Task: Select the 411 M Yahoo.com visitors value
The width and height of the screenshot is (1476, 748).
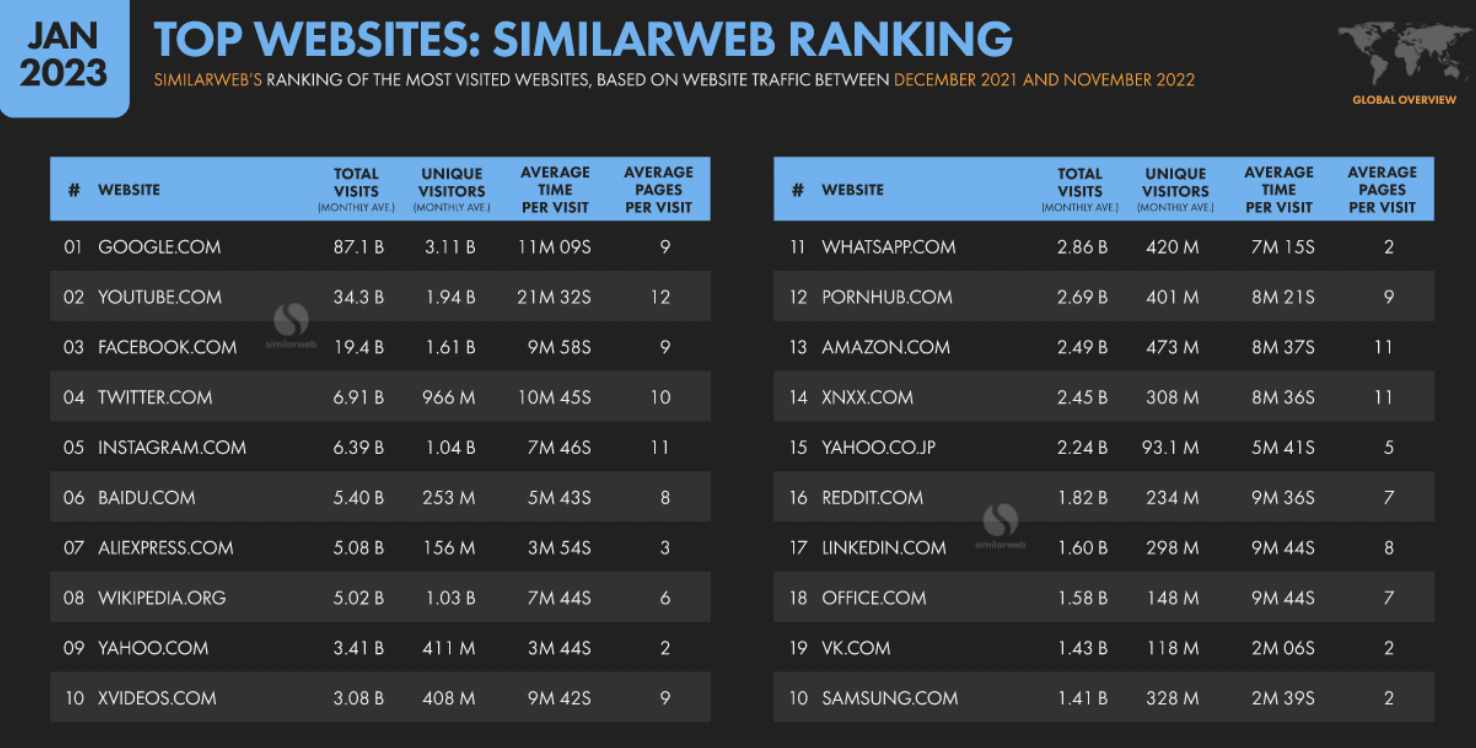Action: pos(450,647)
